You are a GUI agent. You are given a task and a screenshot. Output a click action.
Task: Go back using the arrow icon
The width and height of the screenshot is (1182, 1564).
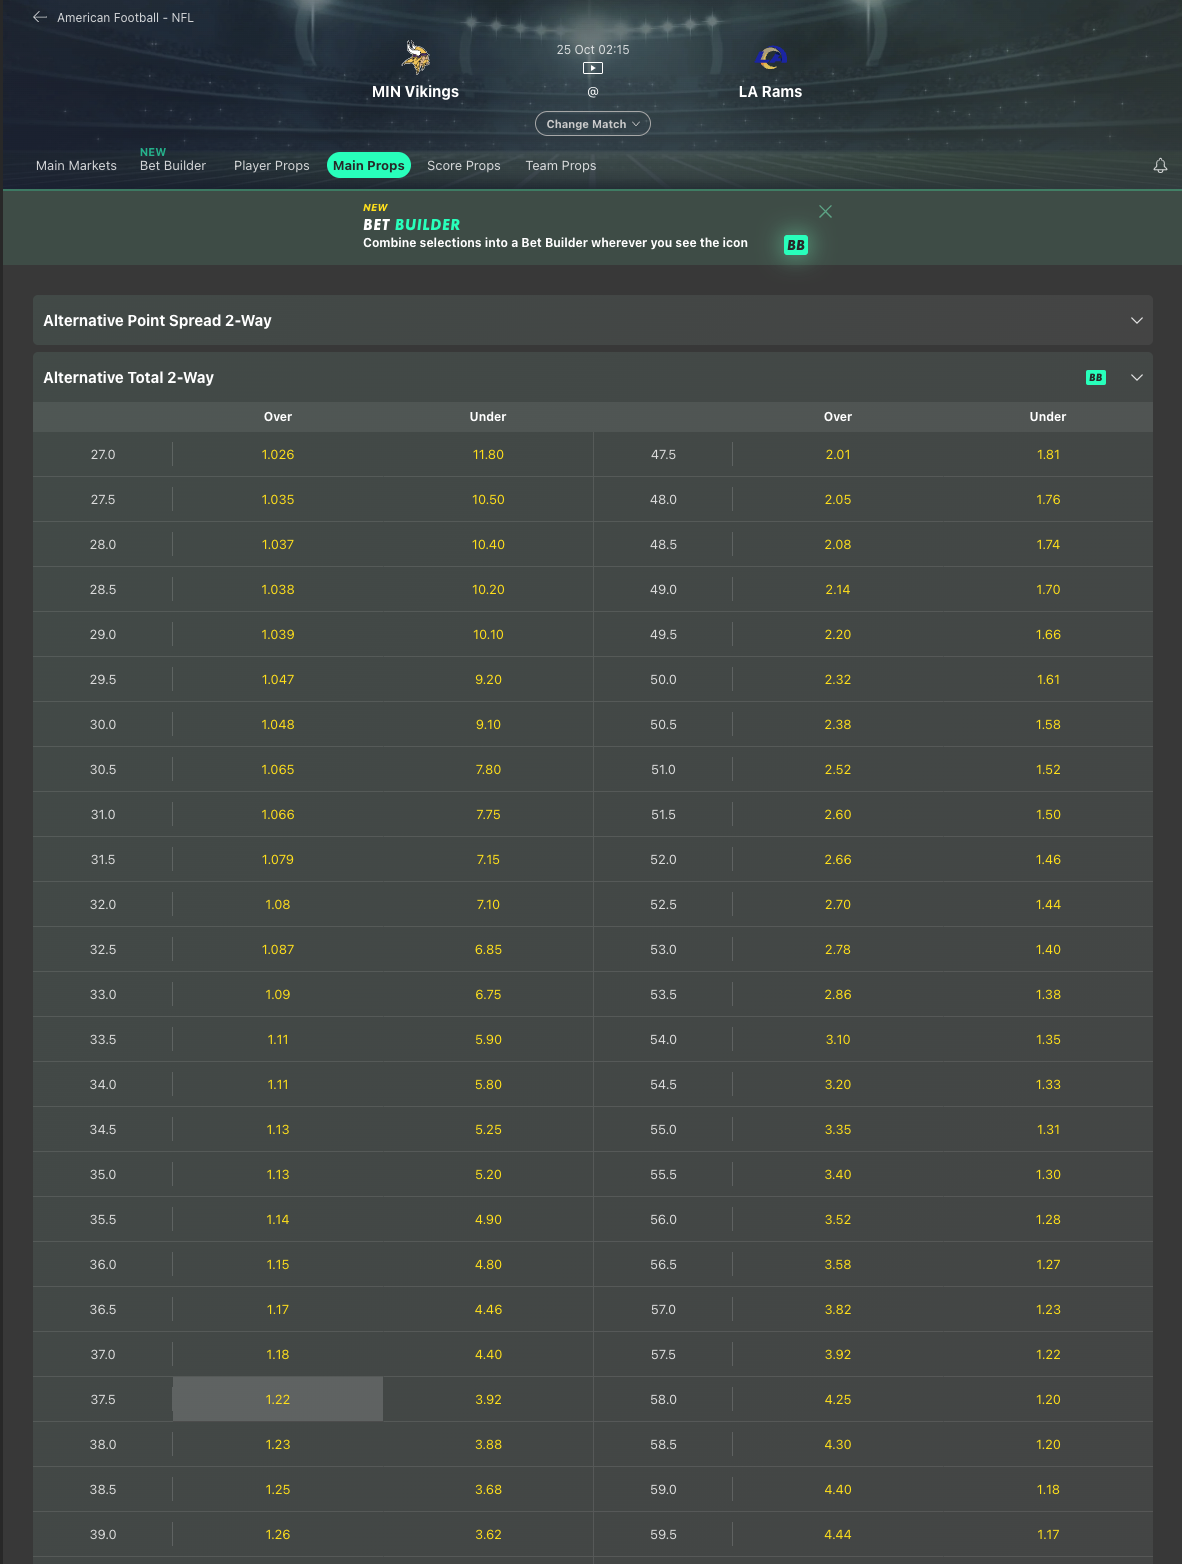point(40,17)
